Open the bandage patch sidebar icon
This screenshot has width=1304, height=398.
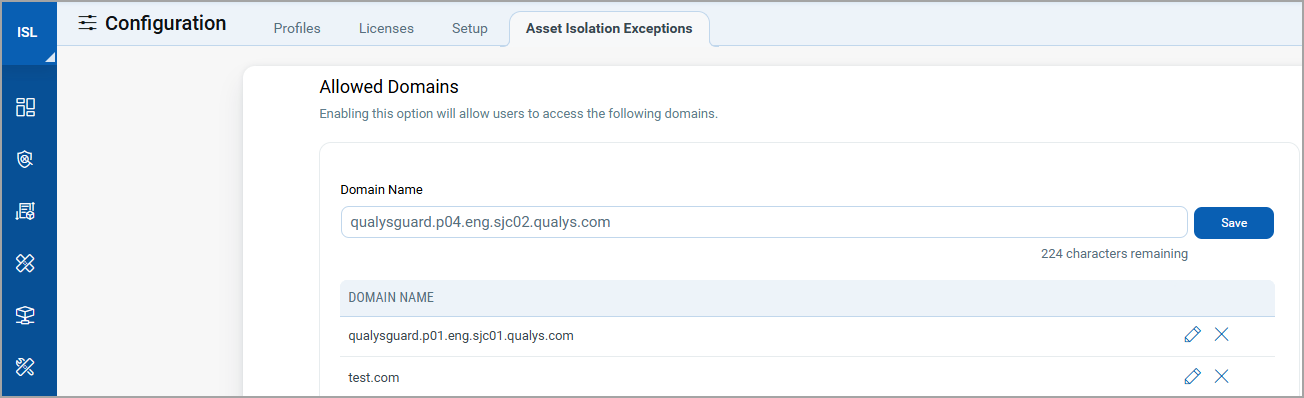point(26,263)
